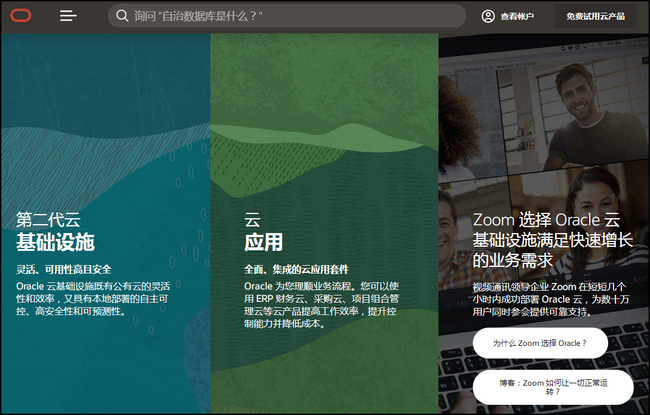Focus the 询问 "自治数据库是什么？" search field
650x415 pixels.
[287, 16]
